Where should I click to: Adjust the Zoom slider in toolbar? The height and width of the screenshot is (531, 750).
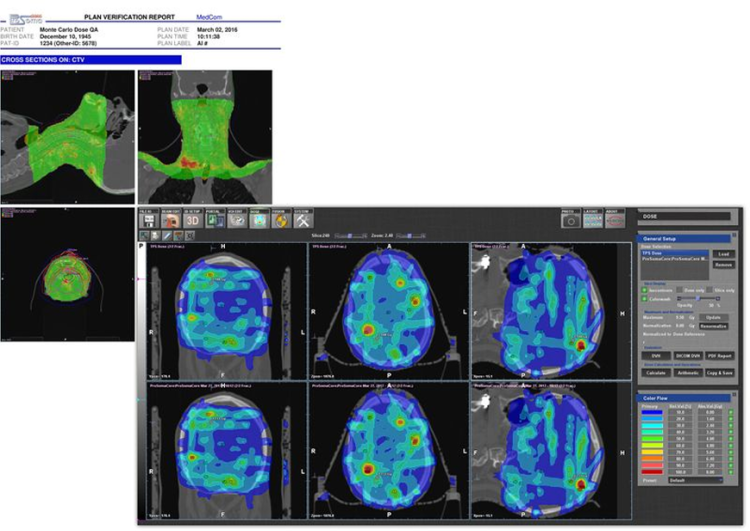tap(409, 235)
